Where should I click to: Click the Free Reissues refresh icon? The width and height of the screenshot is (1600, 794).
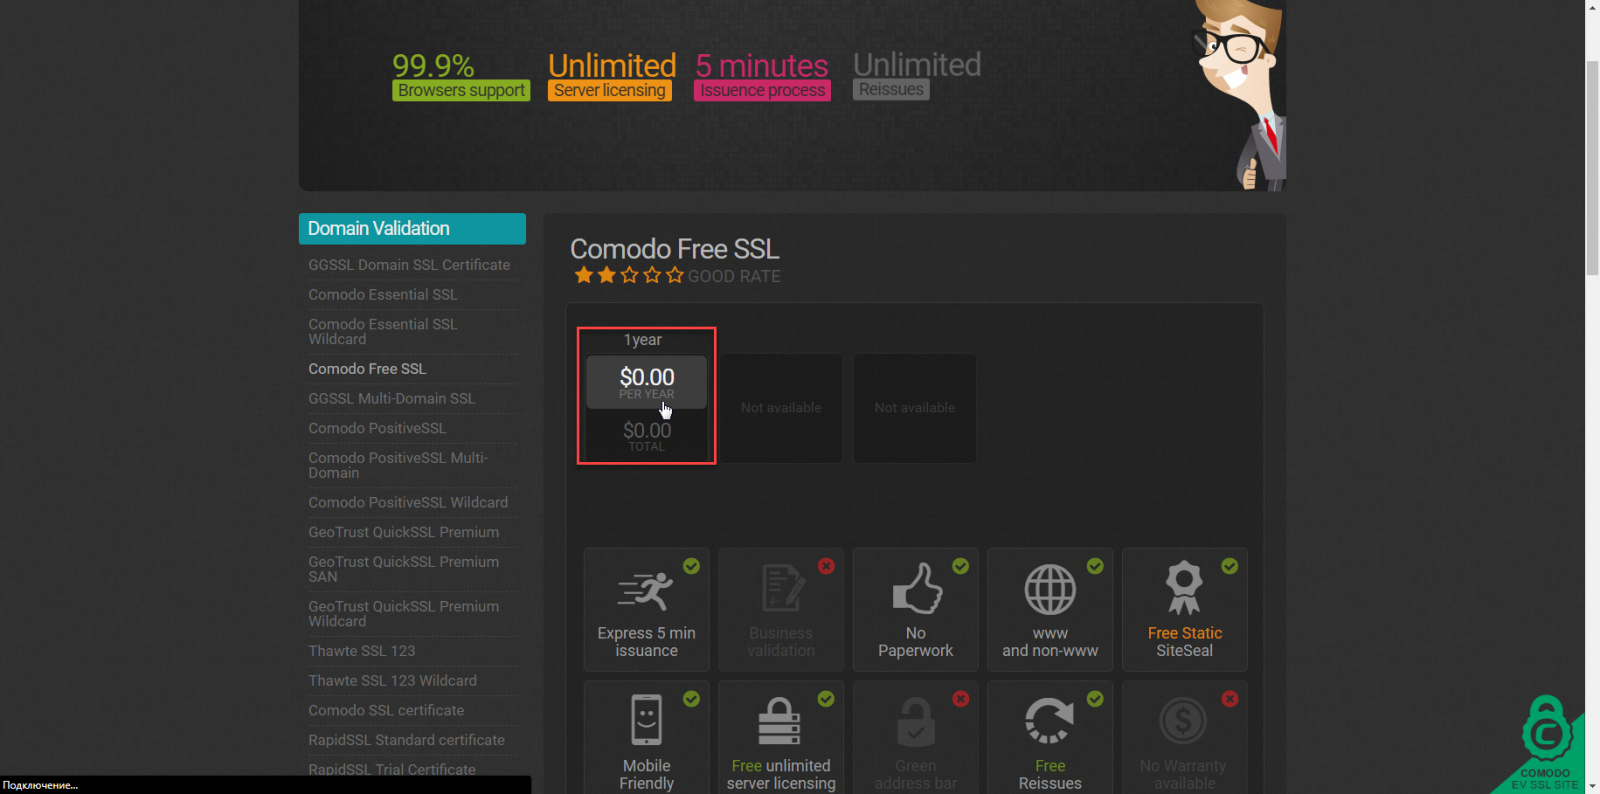(1049, 721)
